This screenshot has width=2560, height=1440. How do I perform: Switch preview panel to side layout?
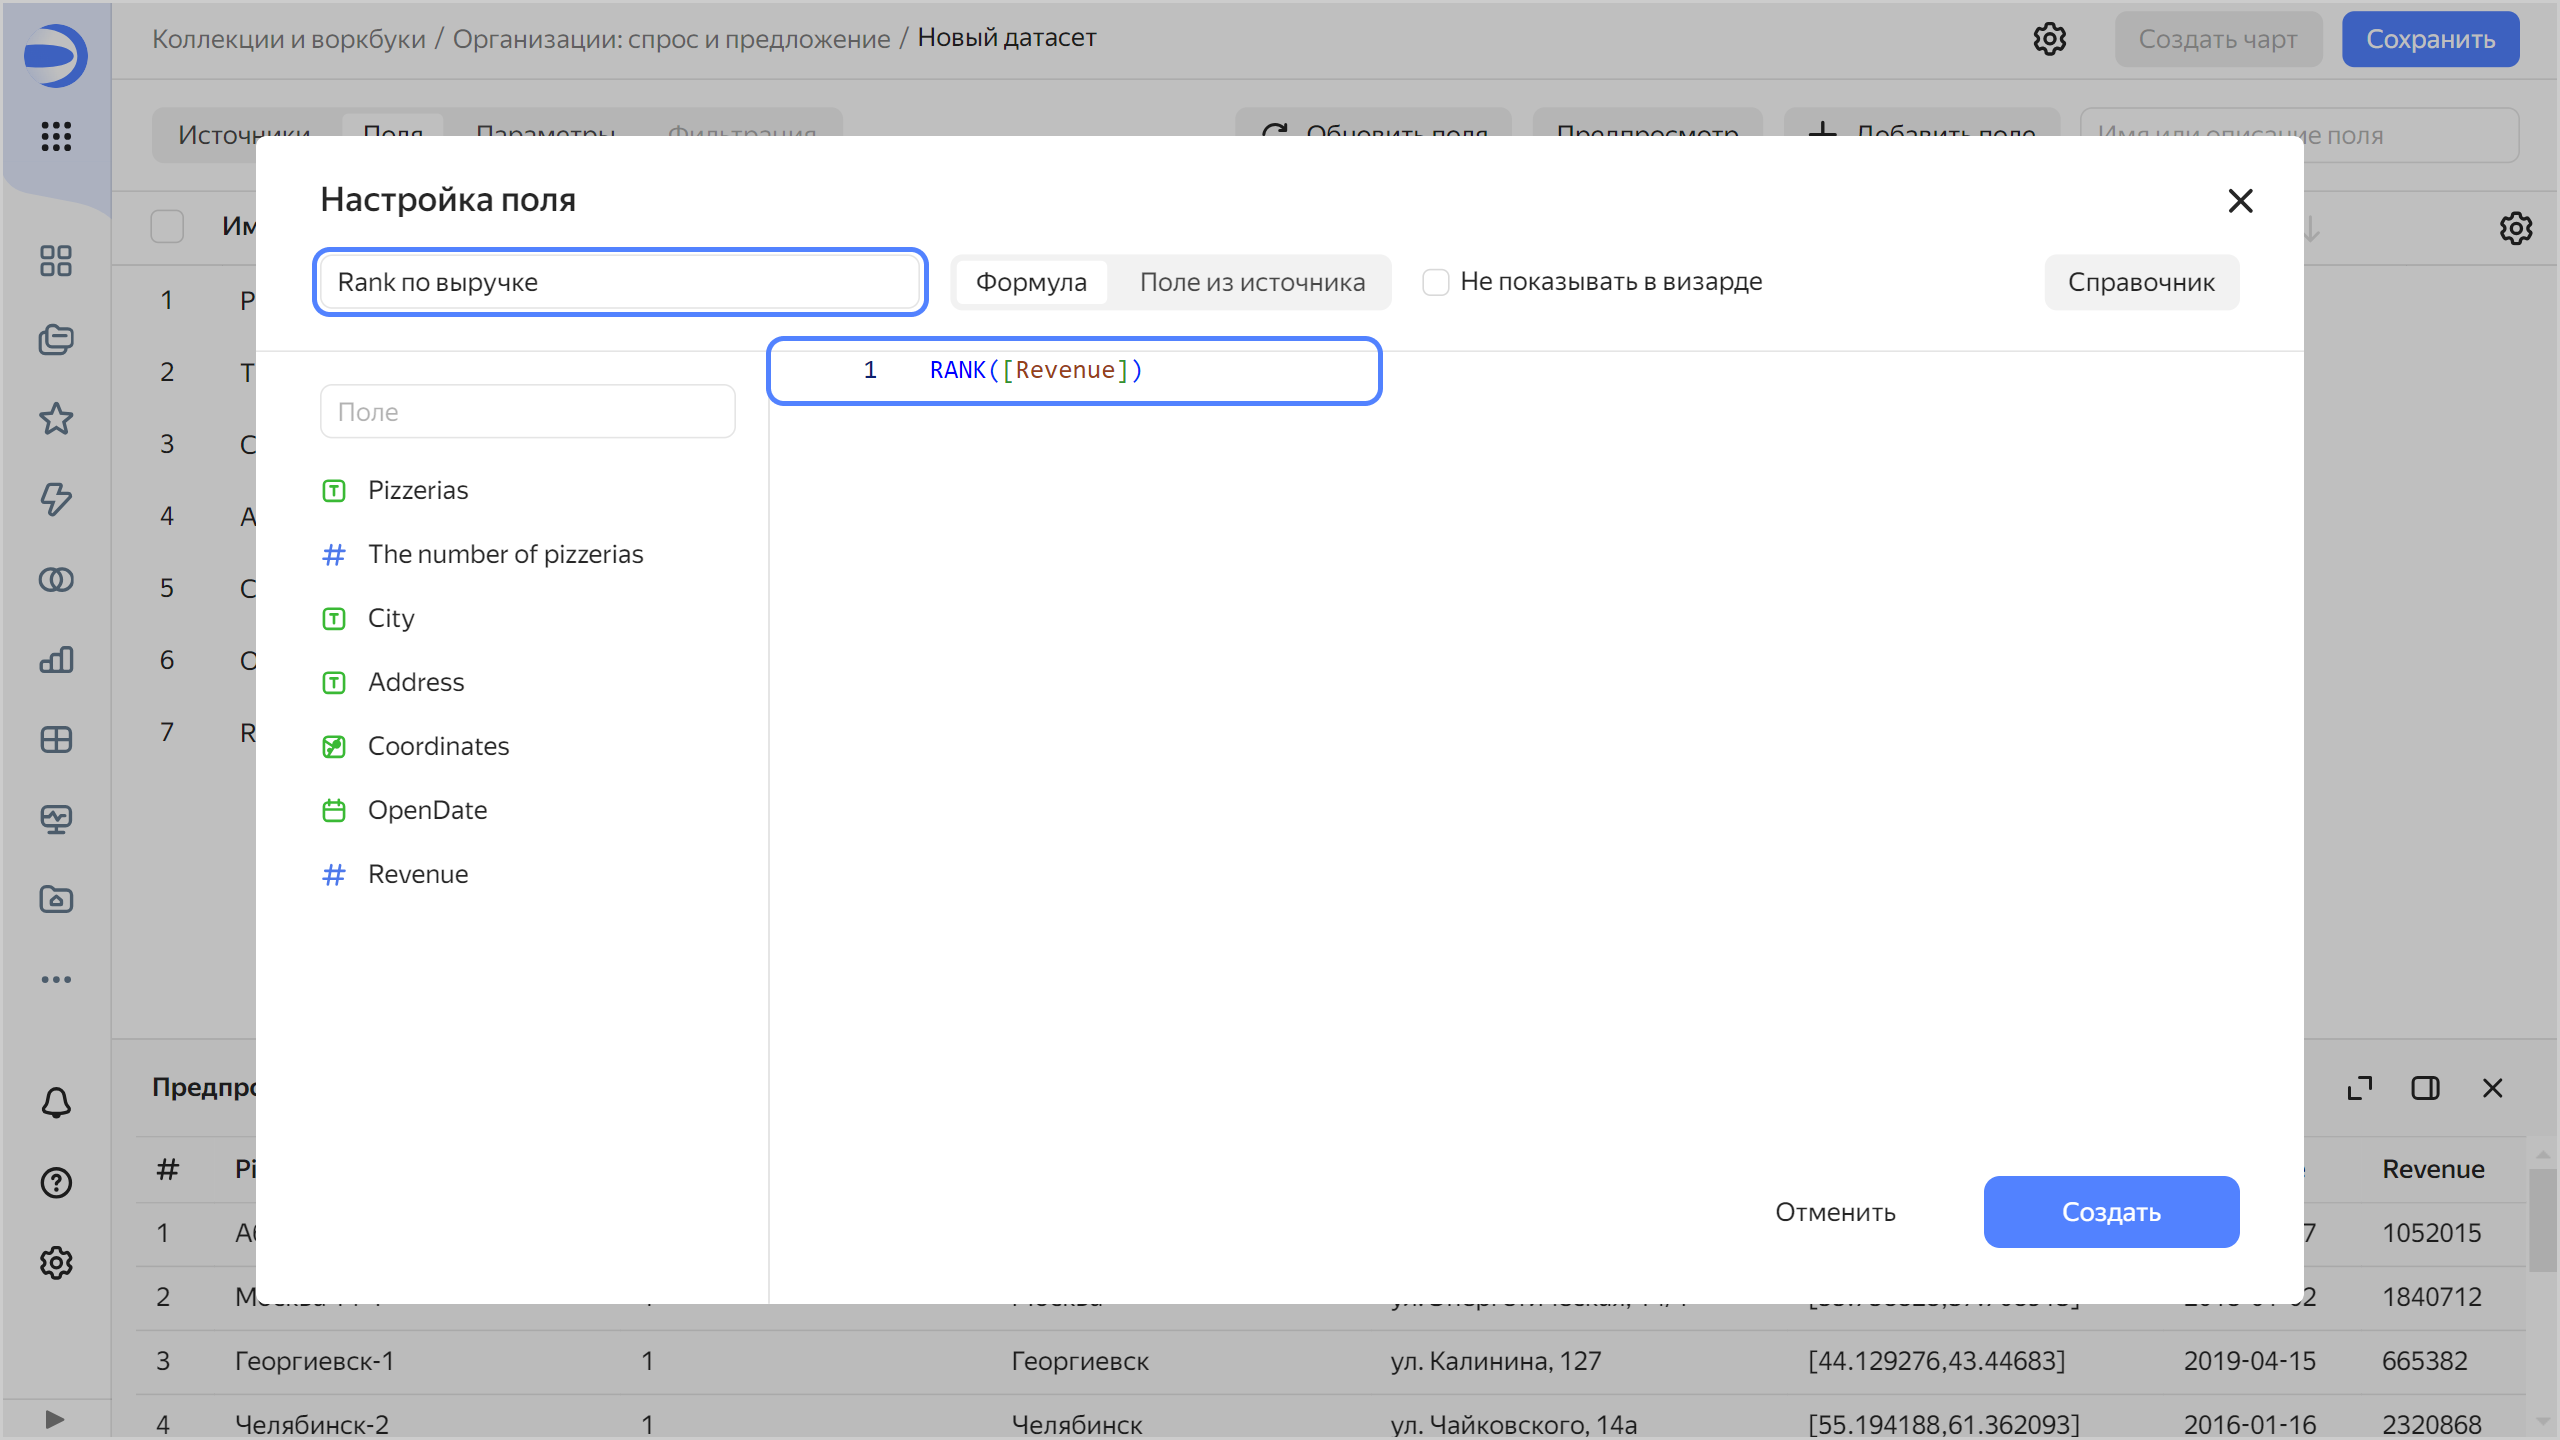(2425, 1088)
